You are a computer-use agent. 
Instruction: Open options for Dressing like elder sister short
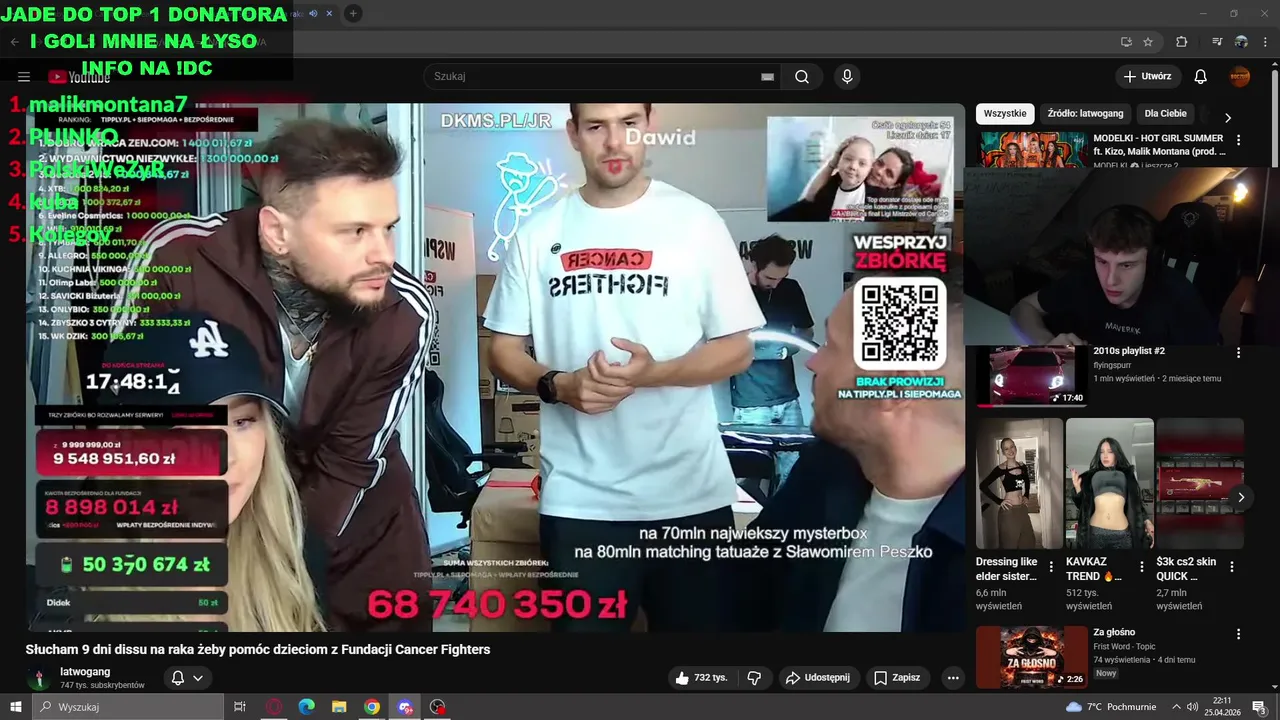pos(1052,567)
